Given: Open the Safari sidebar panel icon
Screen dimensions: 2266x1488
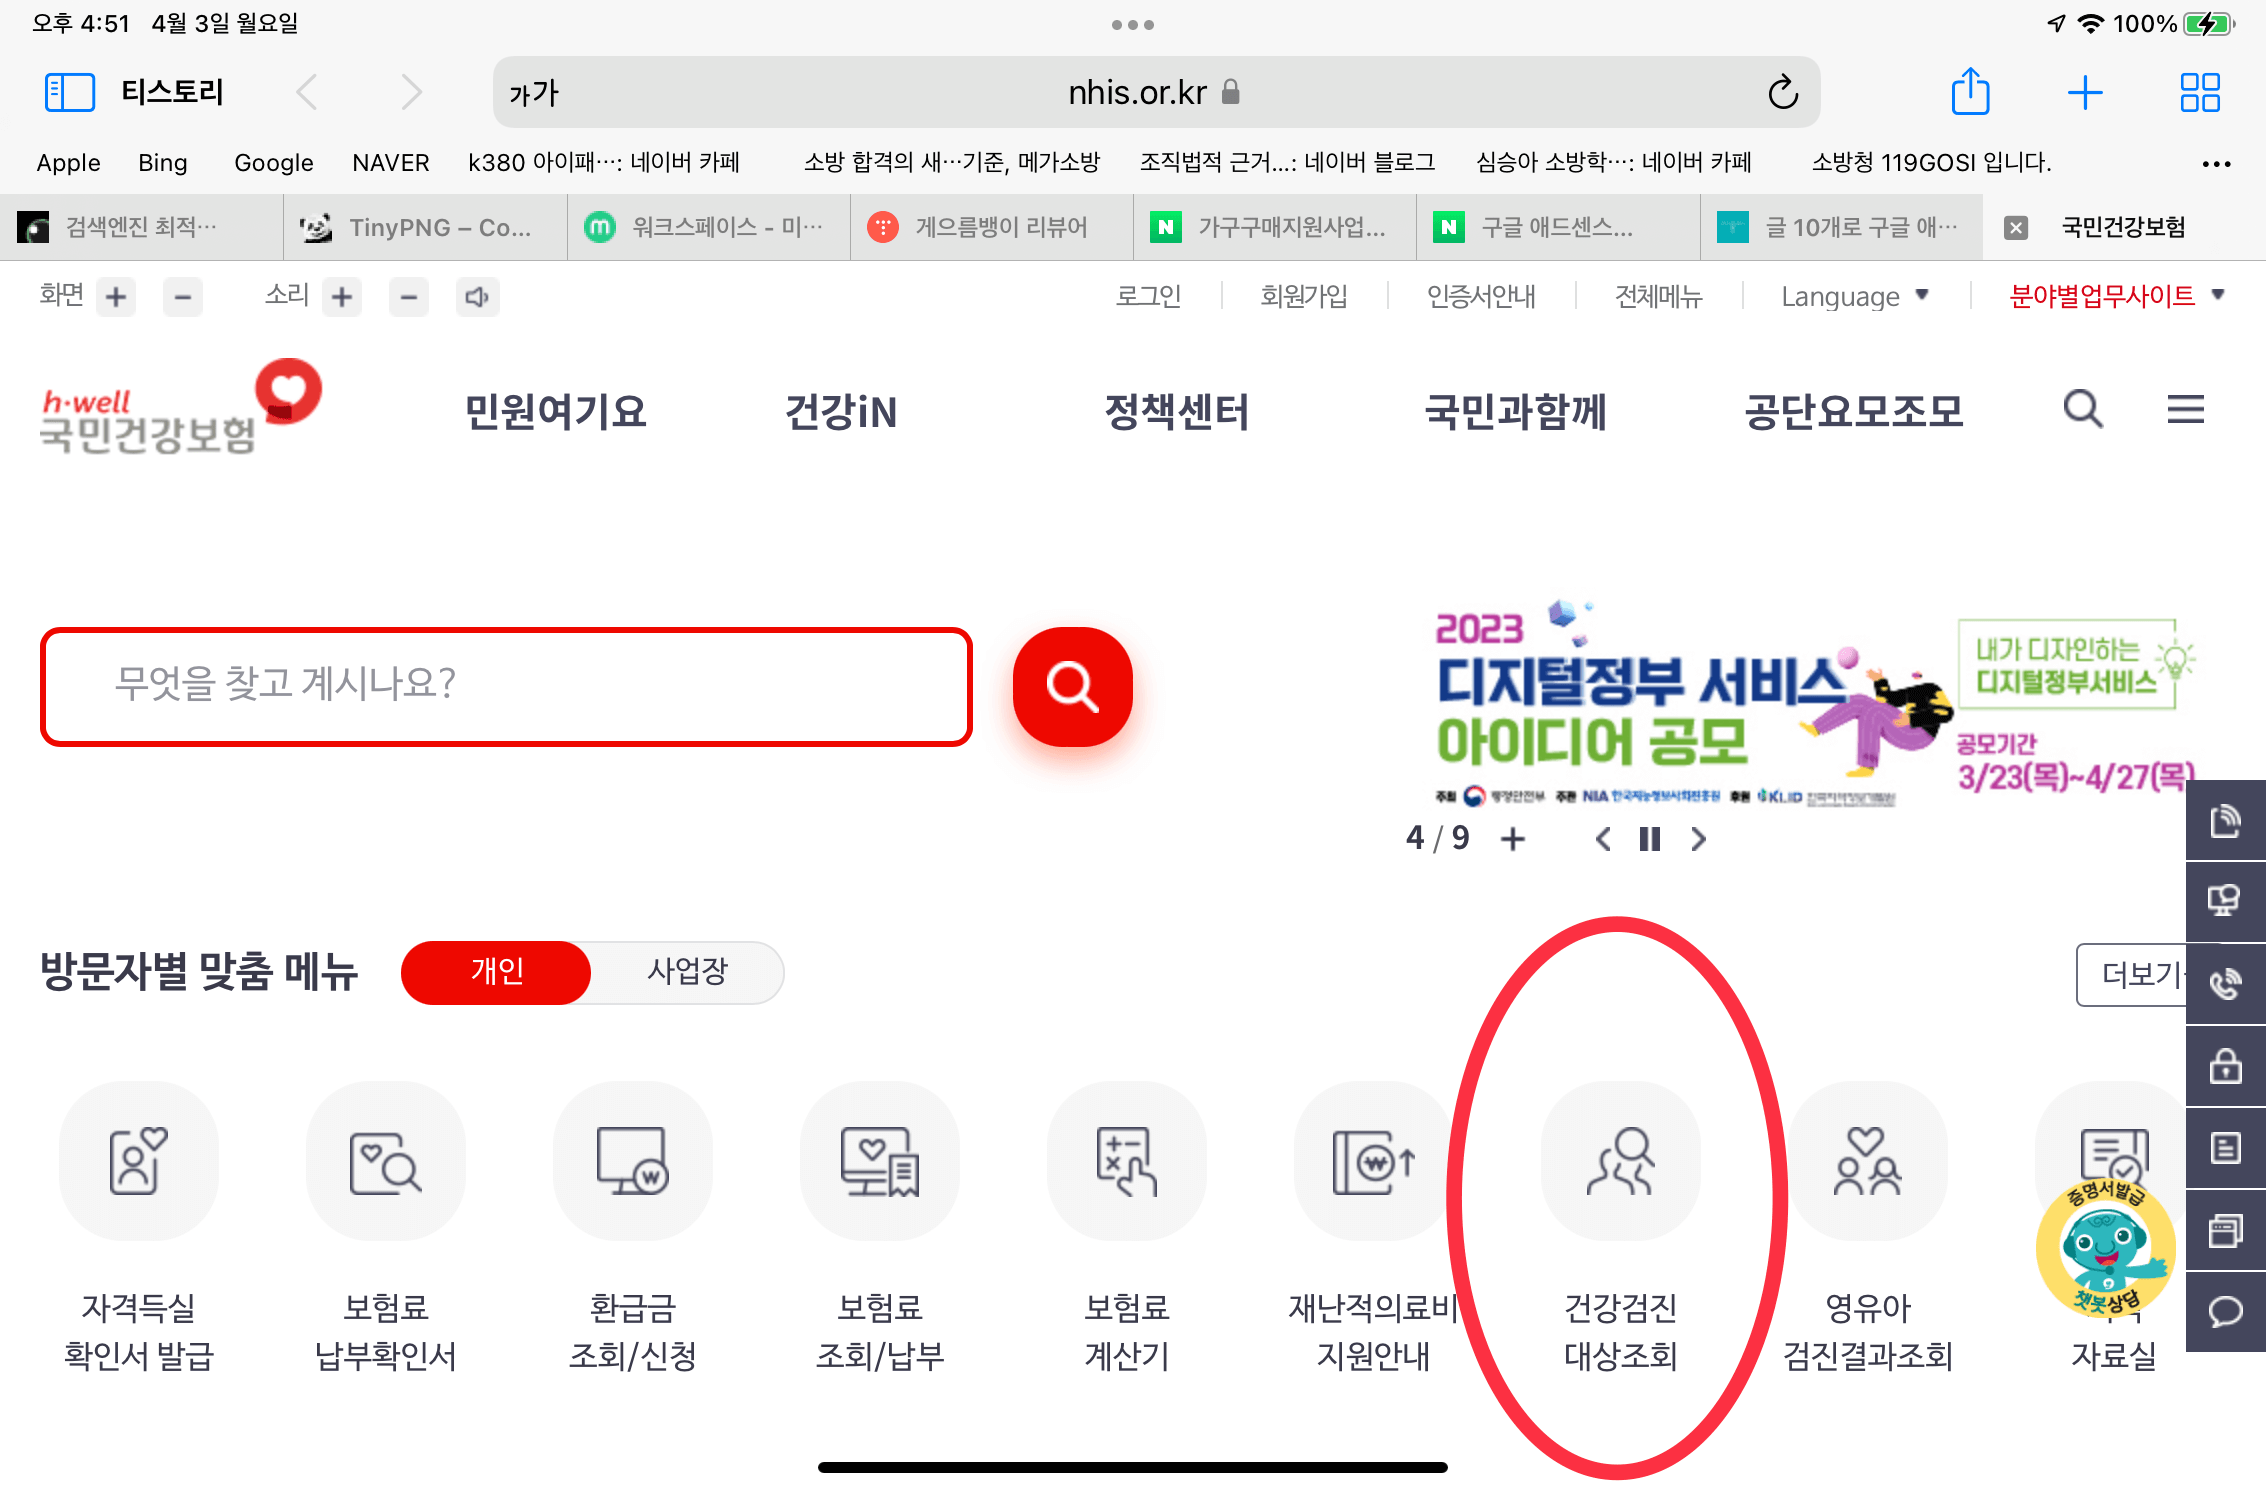Looking at the screenshot, I should [69, 93].
